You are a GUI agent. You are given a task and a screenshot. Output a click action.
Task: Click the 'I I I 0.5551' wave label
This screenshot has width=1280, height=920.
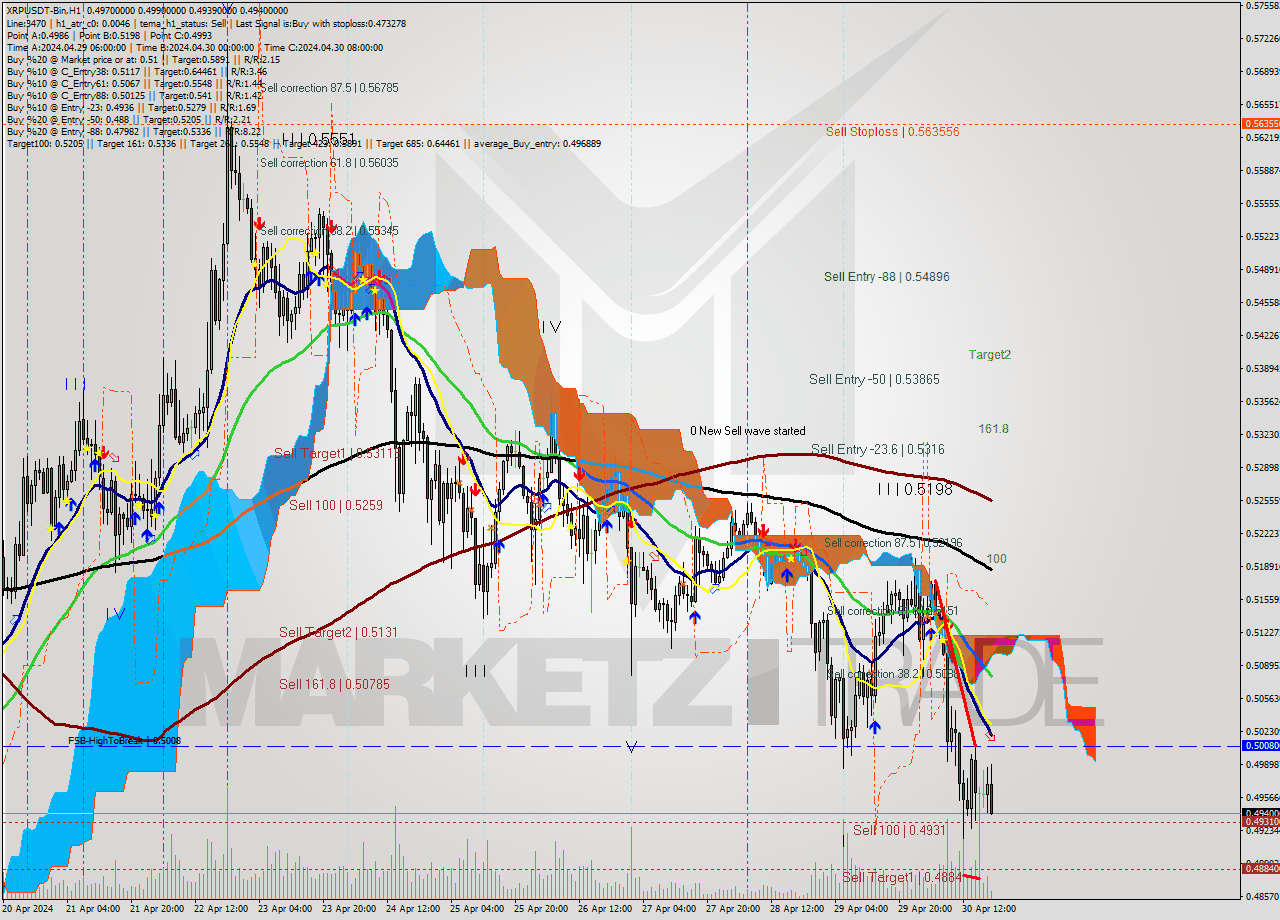pos(318,139)
